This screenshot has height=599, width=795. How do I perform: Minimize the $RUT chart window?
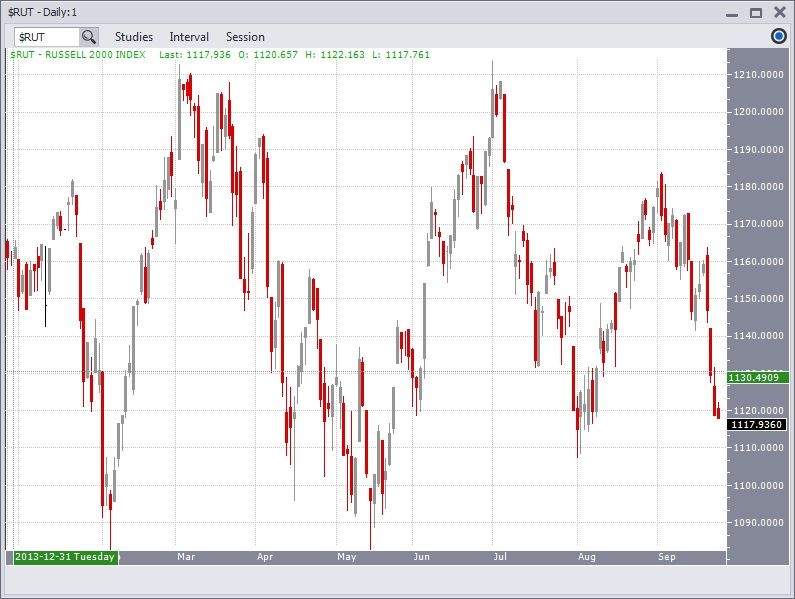(732, 14)
